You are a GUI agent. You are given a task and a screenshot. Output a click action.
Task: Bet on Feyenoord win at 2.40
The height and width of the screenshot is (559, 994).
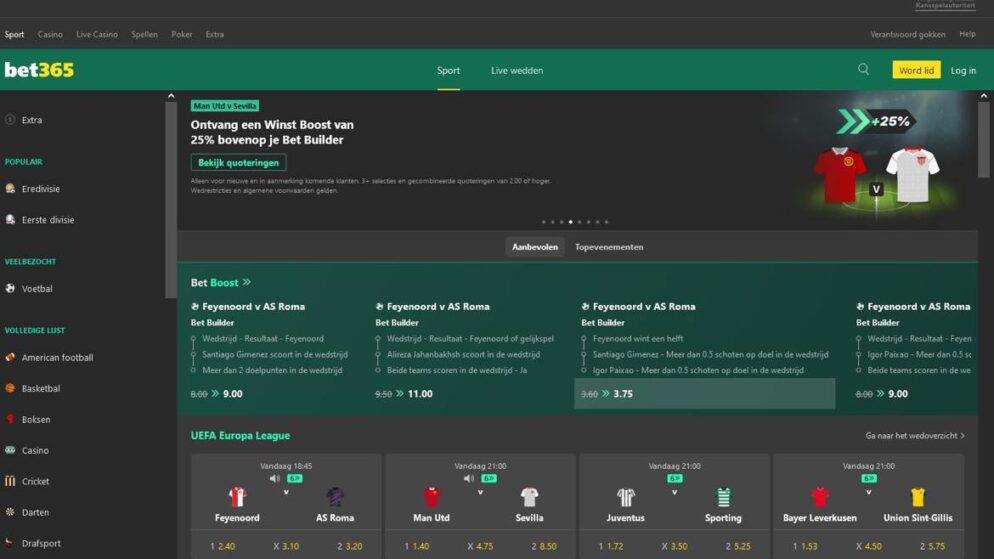(x=223, y=546)
